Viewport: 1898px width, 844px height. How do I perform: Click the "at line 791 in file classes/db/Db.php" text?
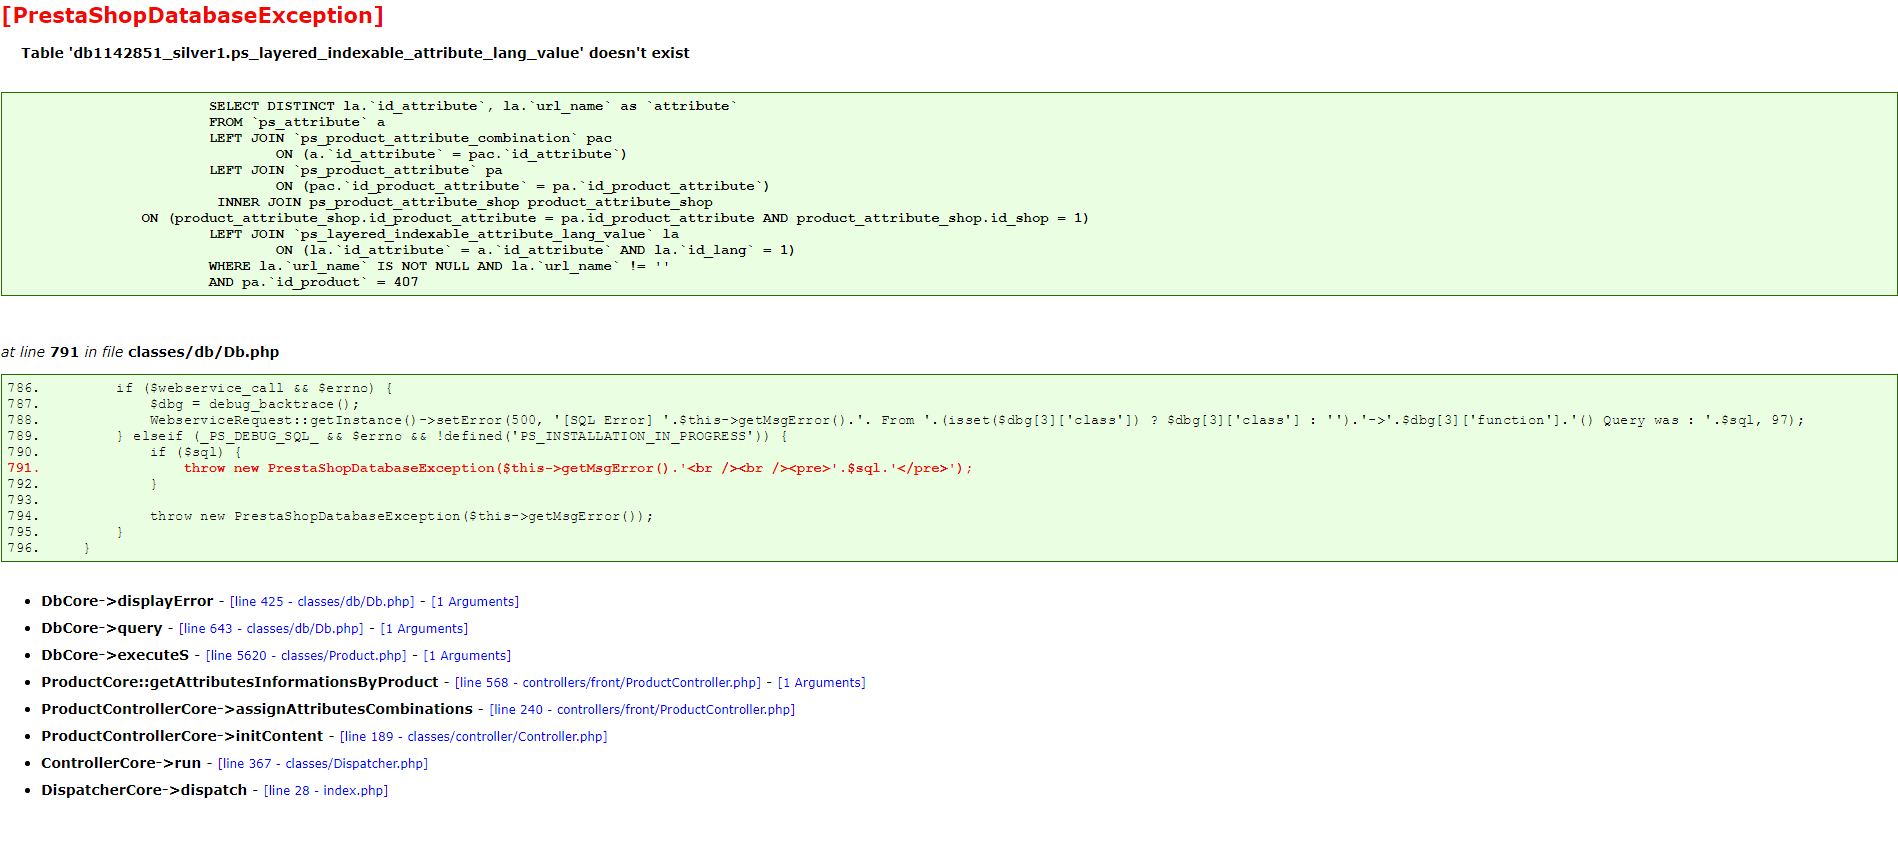[x=140, y=352]
